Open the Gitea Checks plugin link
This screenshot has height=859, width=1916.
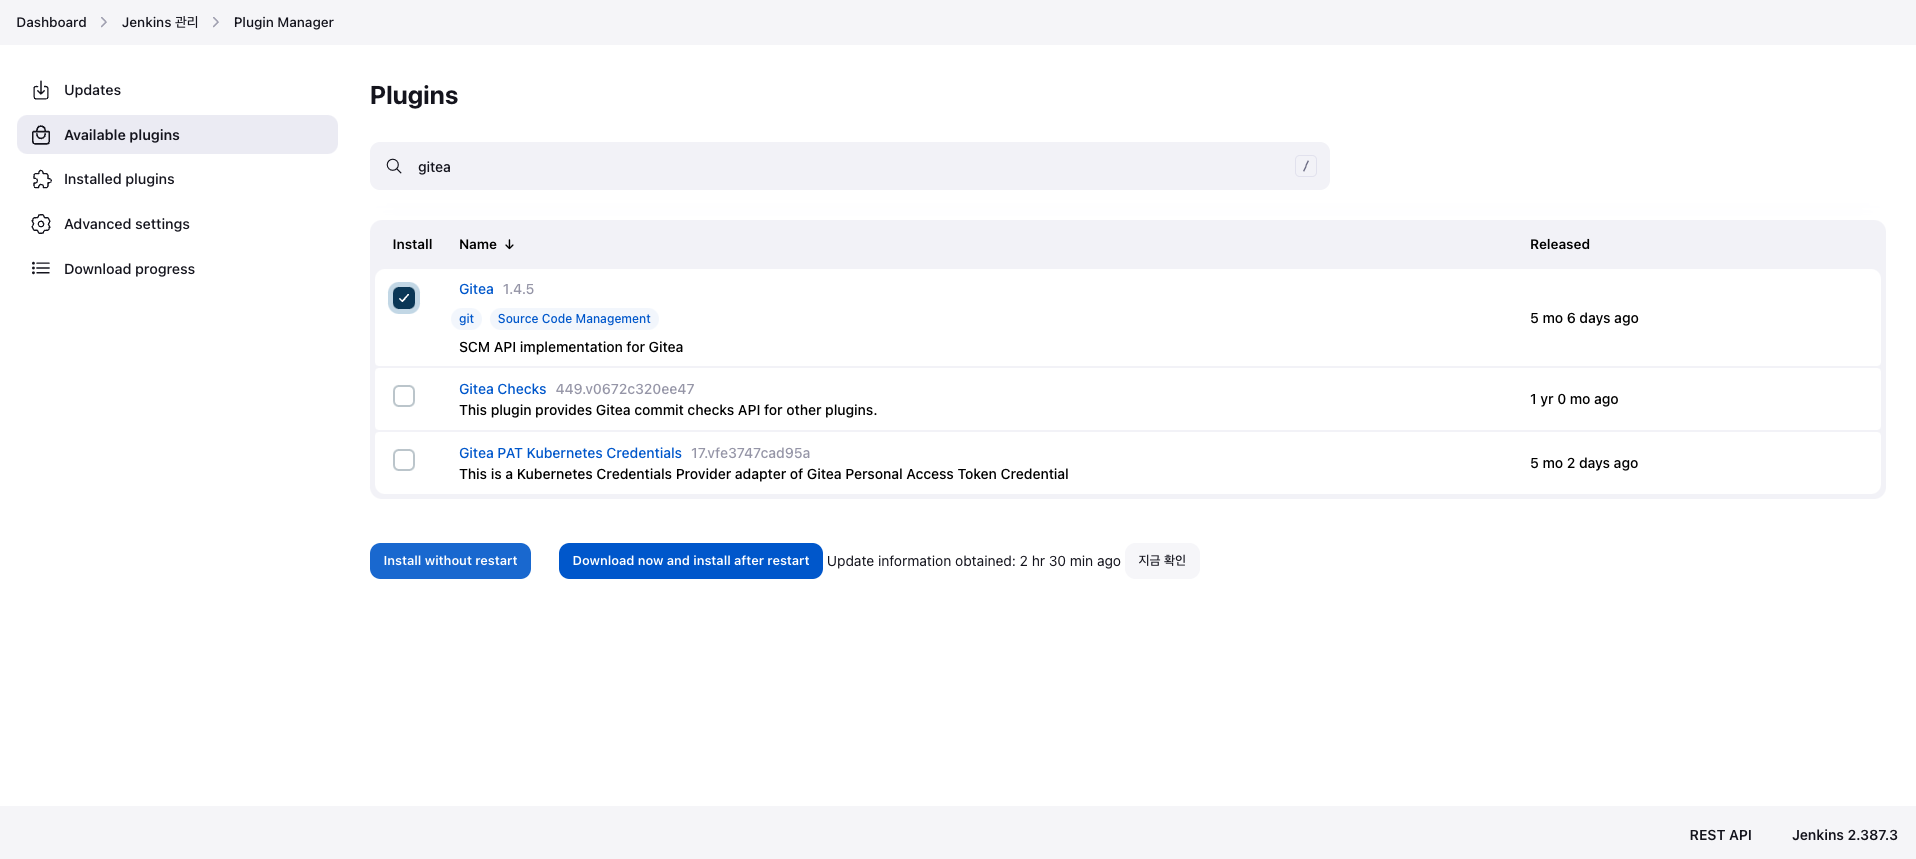click(x=502, y=389)
